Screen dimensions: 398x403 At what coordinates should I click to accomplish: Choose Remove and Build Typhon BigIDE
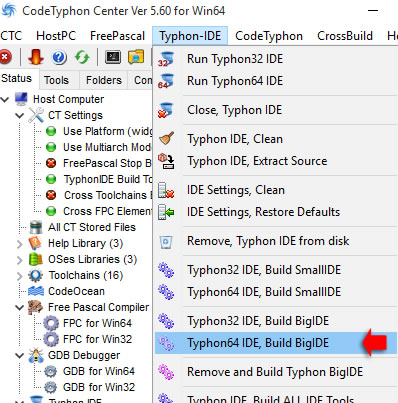(276, 372)
